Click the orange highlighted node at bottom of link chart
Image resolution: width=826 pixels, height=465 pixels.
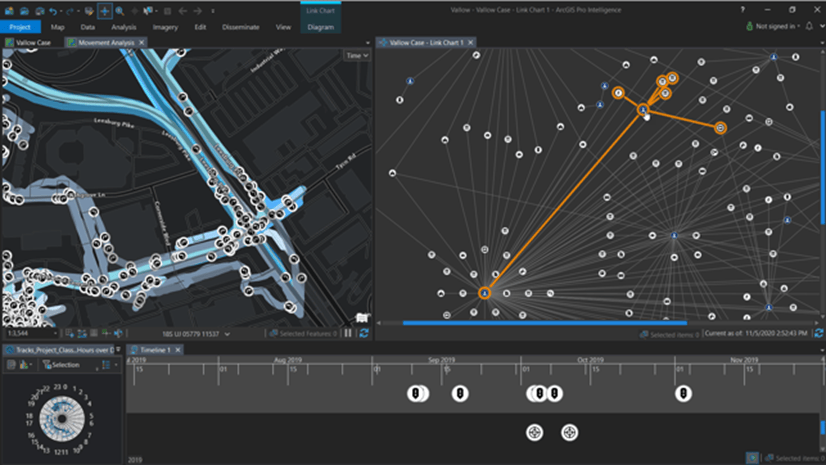click(x=485, y=293)
